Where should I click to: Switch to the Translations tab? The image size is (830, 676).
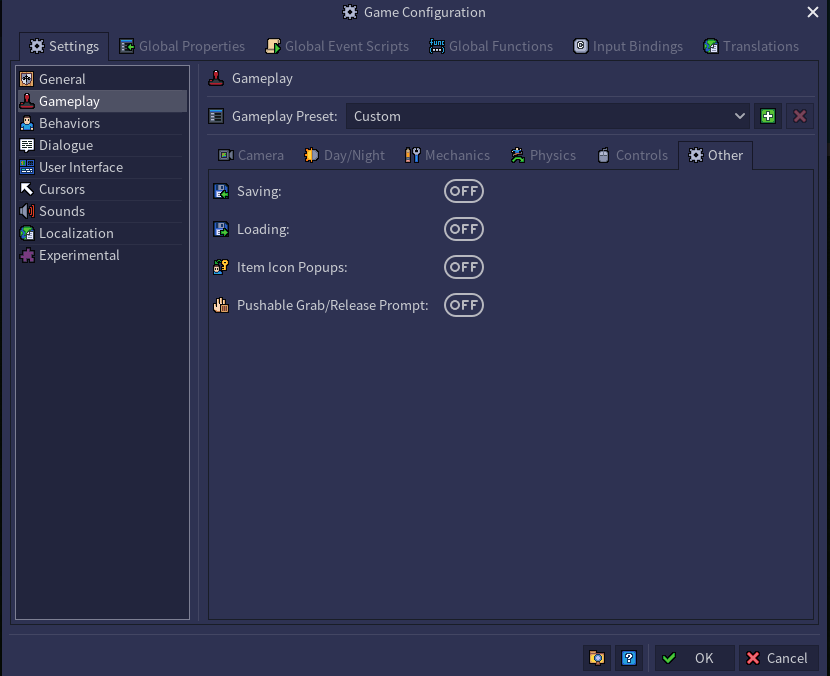pos(751,47)
